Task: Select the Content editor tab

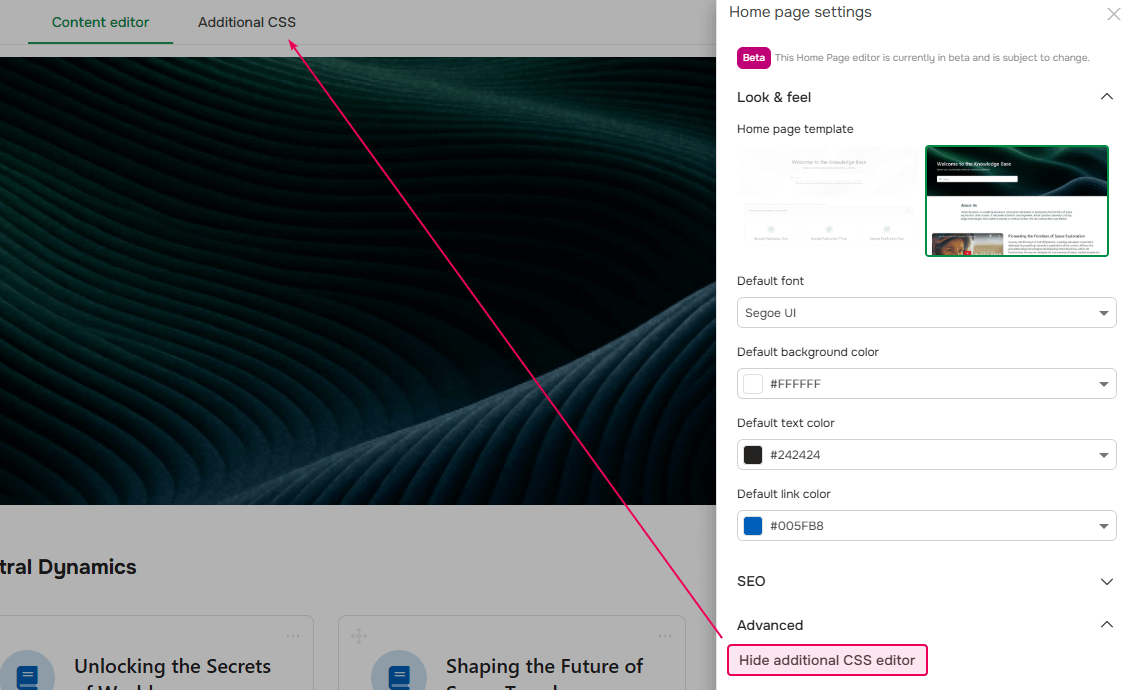Action: click(100, 21)
